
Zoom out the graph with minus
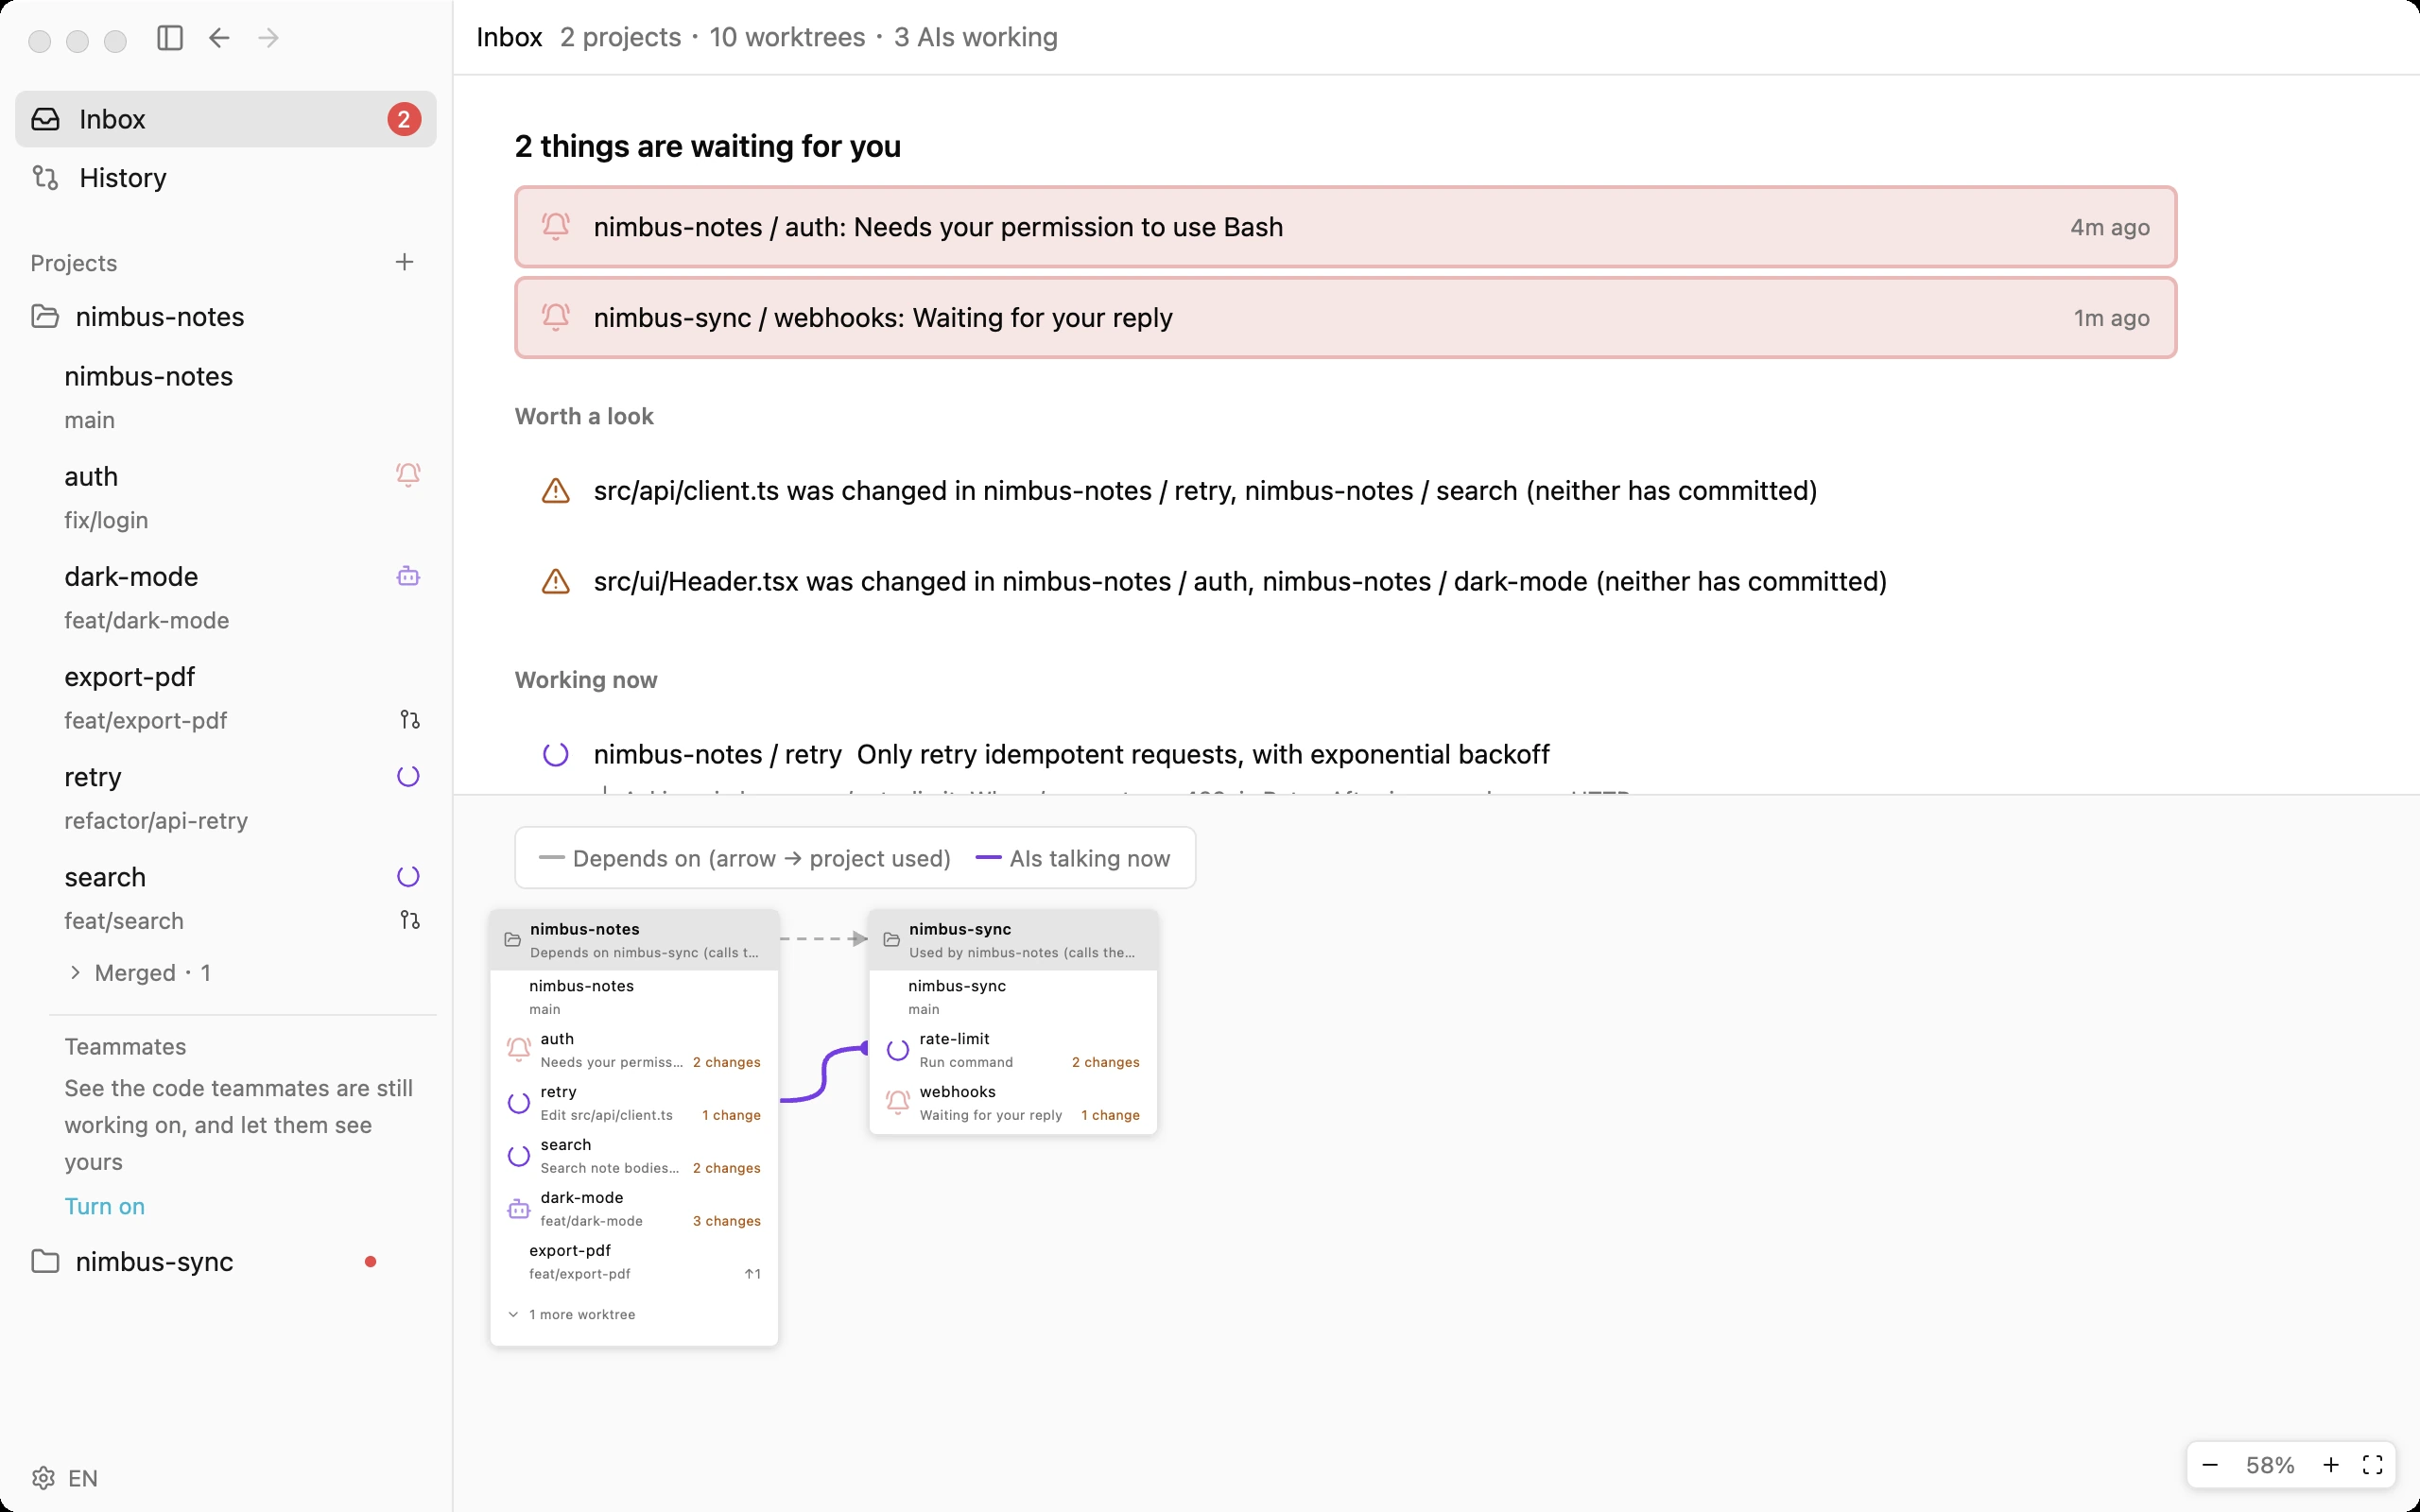2210,1465
